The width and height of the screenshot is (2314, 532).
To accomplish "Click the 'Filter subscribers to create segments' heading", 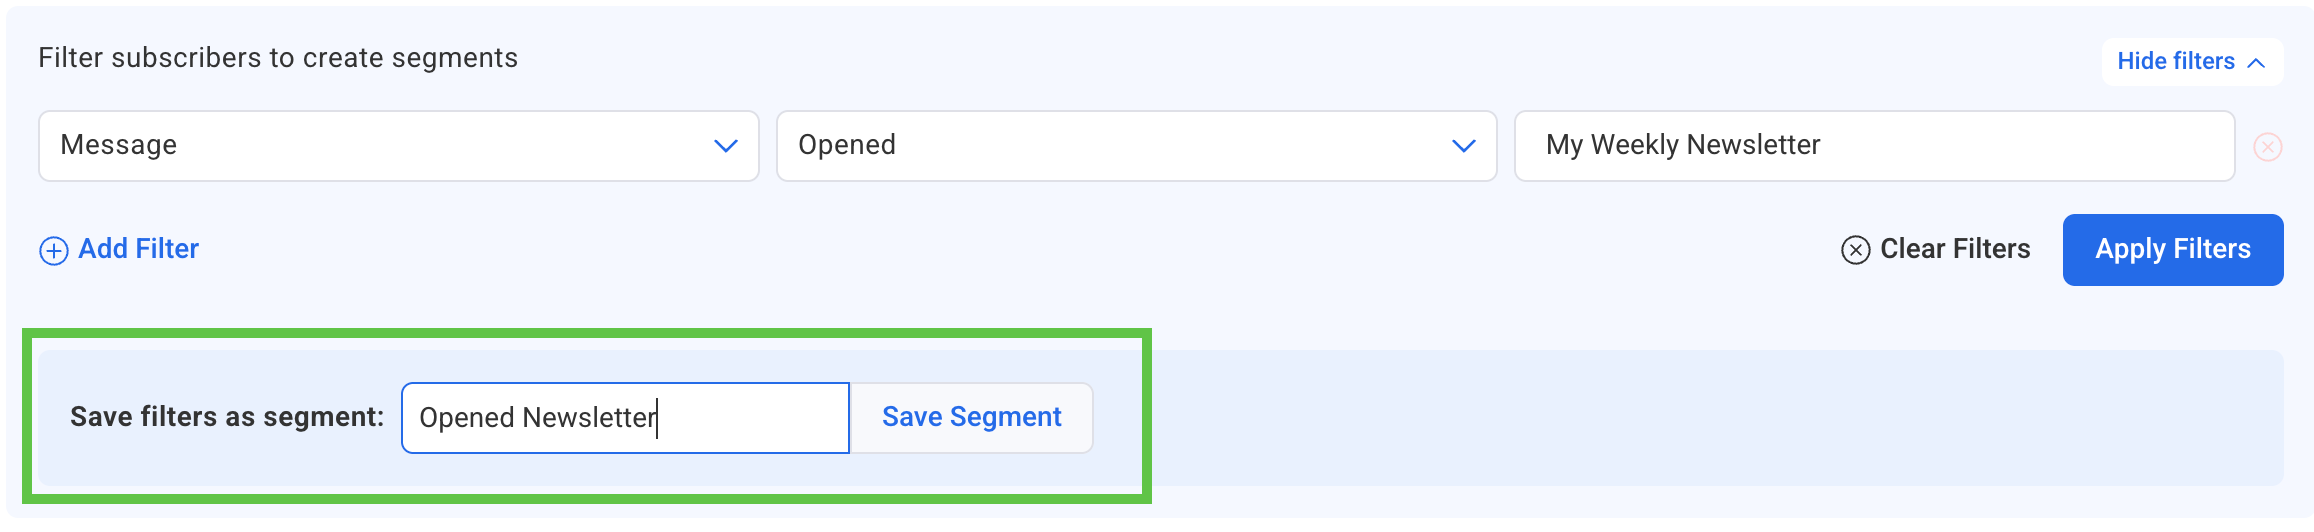I will pos(278,58).
